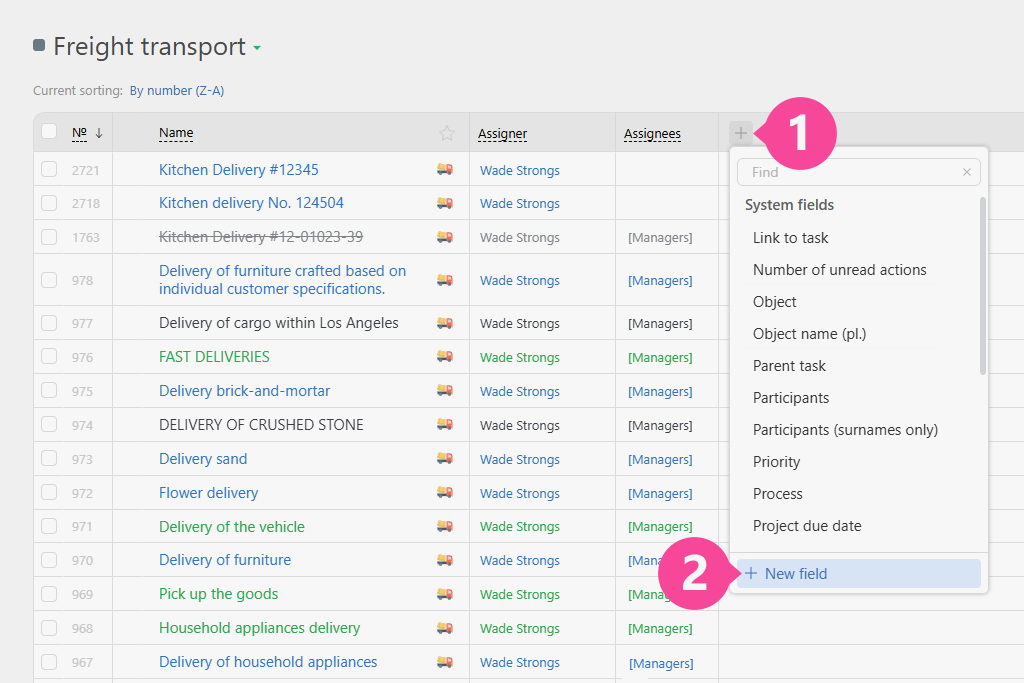Select the checkbox for task 970
This screenshot has height=683, width=1024.
coord(49,560)
